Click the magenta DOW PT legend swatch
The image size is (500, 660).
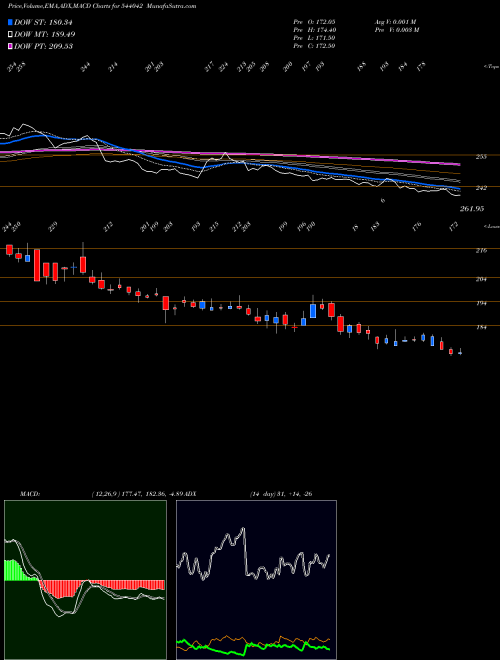point(10,46)
